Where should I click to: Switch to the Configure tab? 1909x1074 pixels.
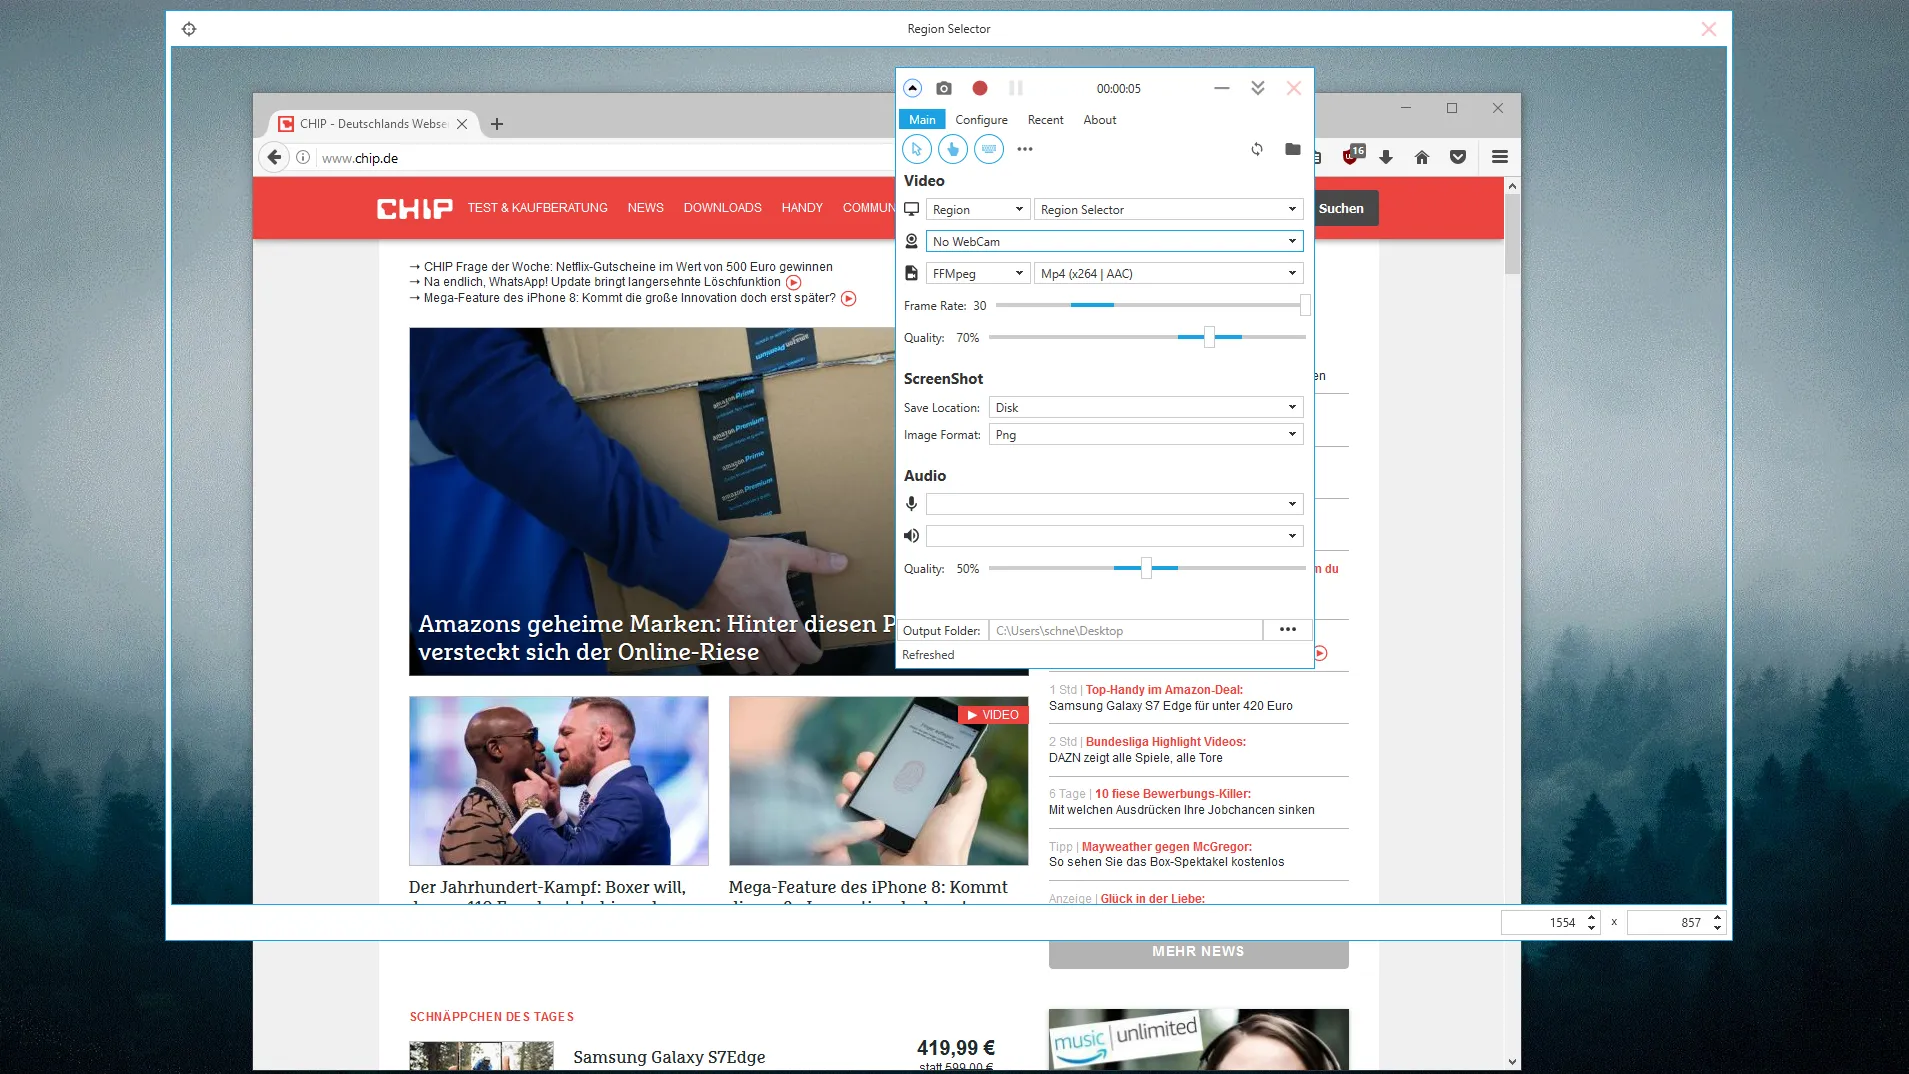pyautogui.click(x=981, y=120)
